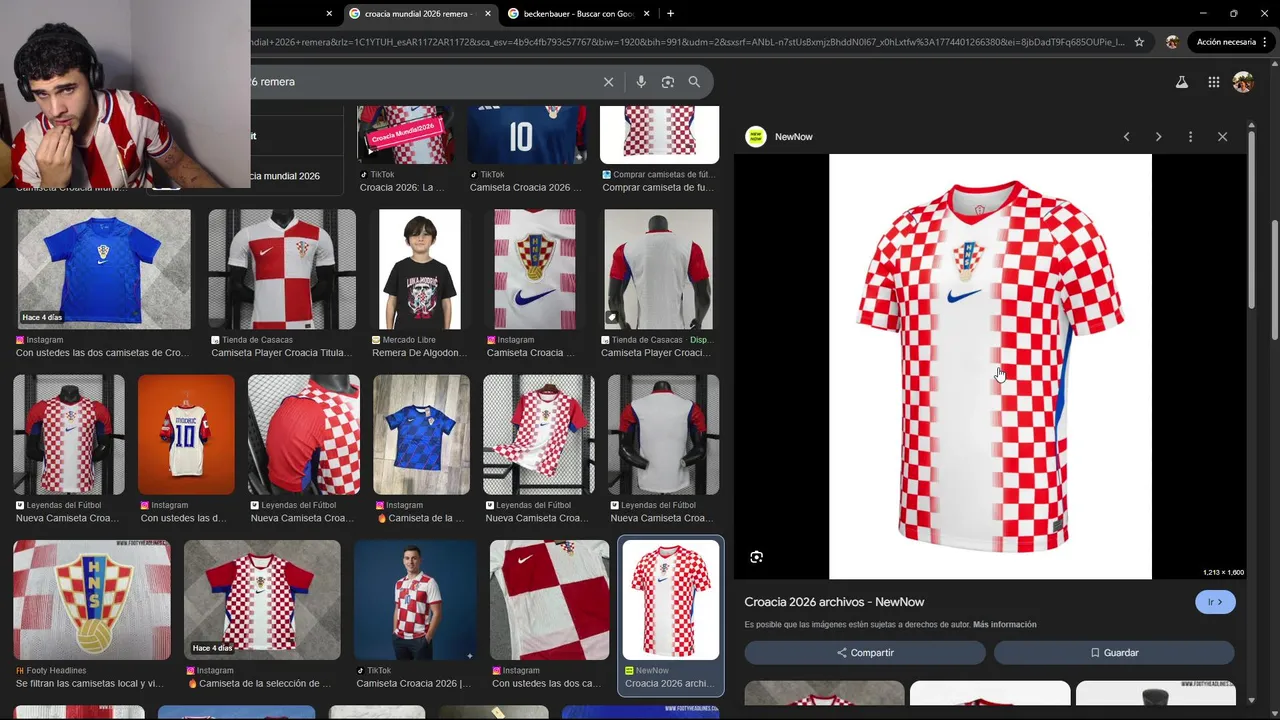Close the beckenbauer Google search tab
The height and width of the screenshot is (720, 1280).
(x=646, y=14)
